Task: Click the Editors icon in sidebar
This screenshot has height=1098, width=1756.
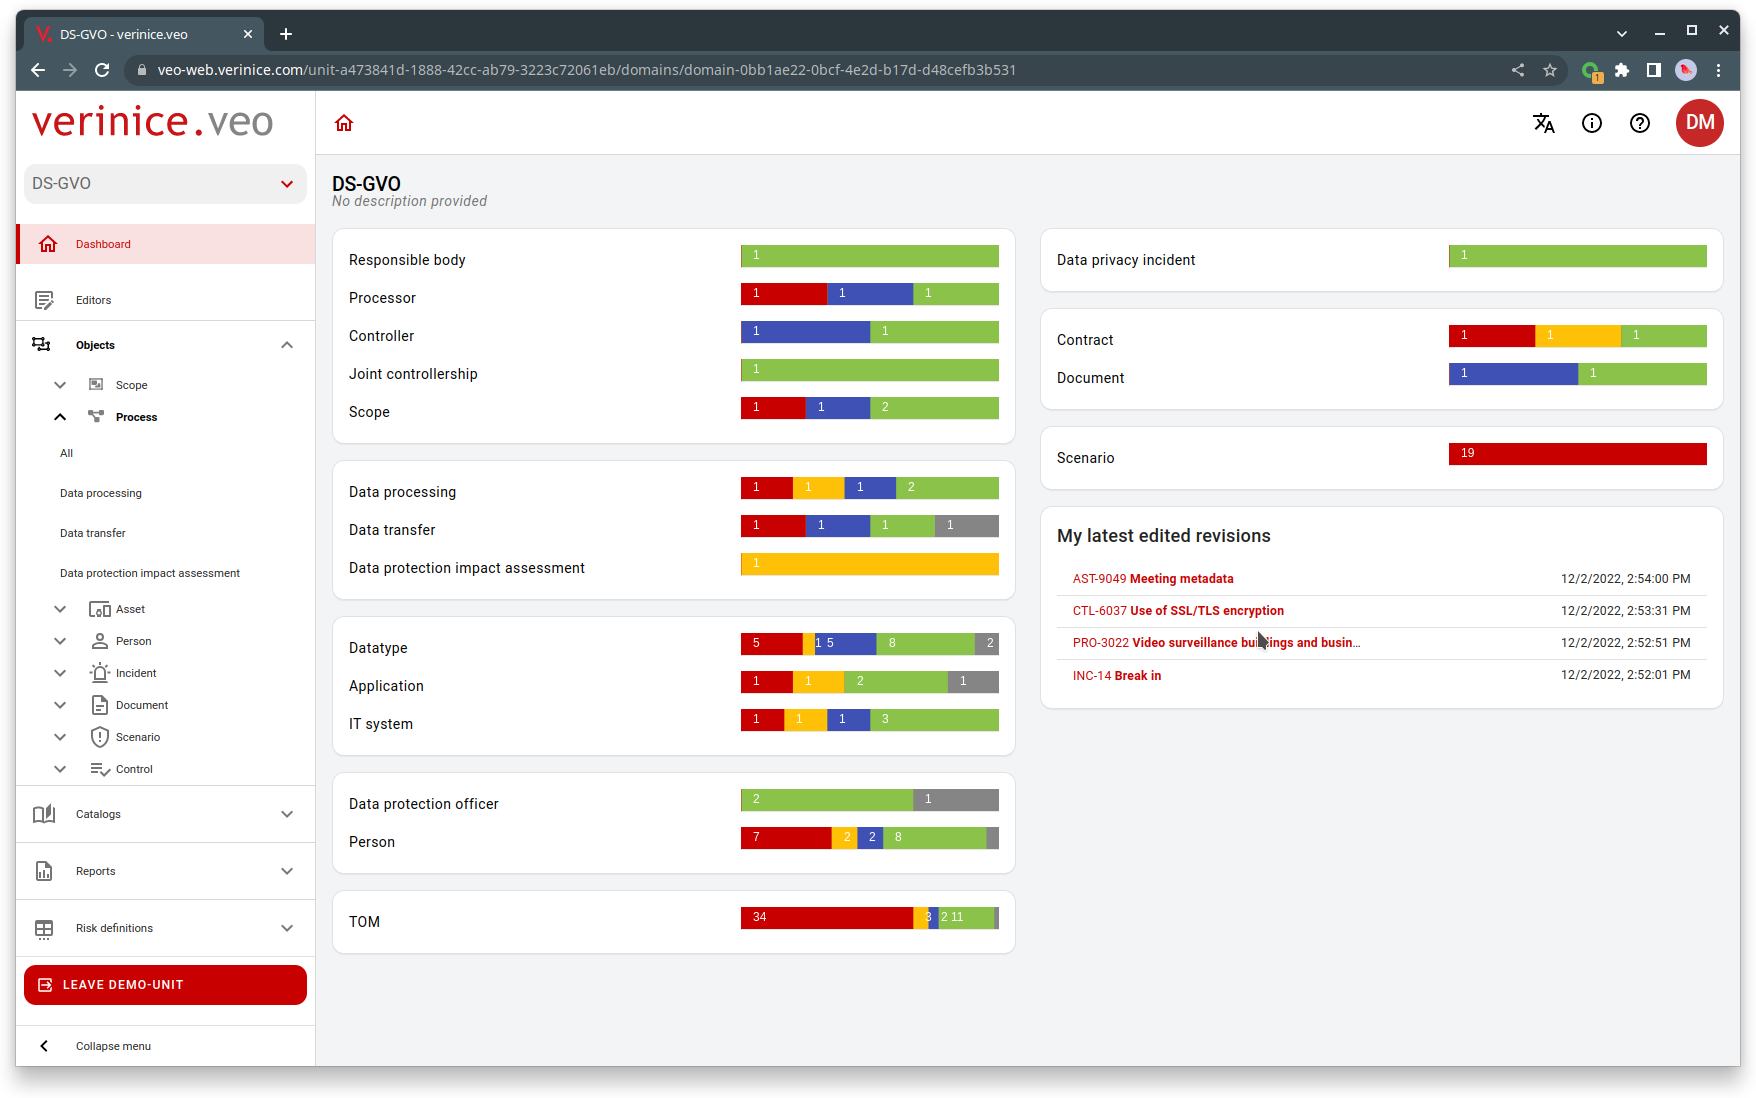Action: point(44,300)
